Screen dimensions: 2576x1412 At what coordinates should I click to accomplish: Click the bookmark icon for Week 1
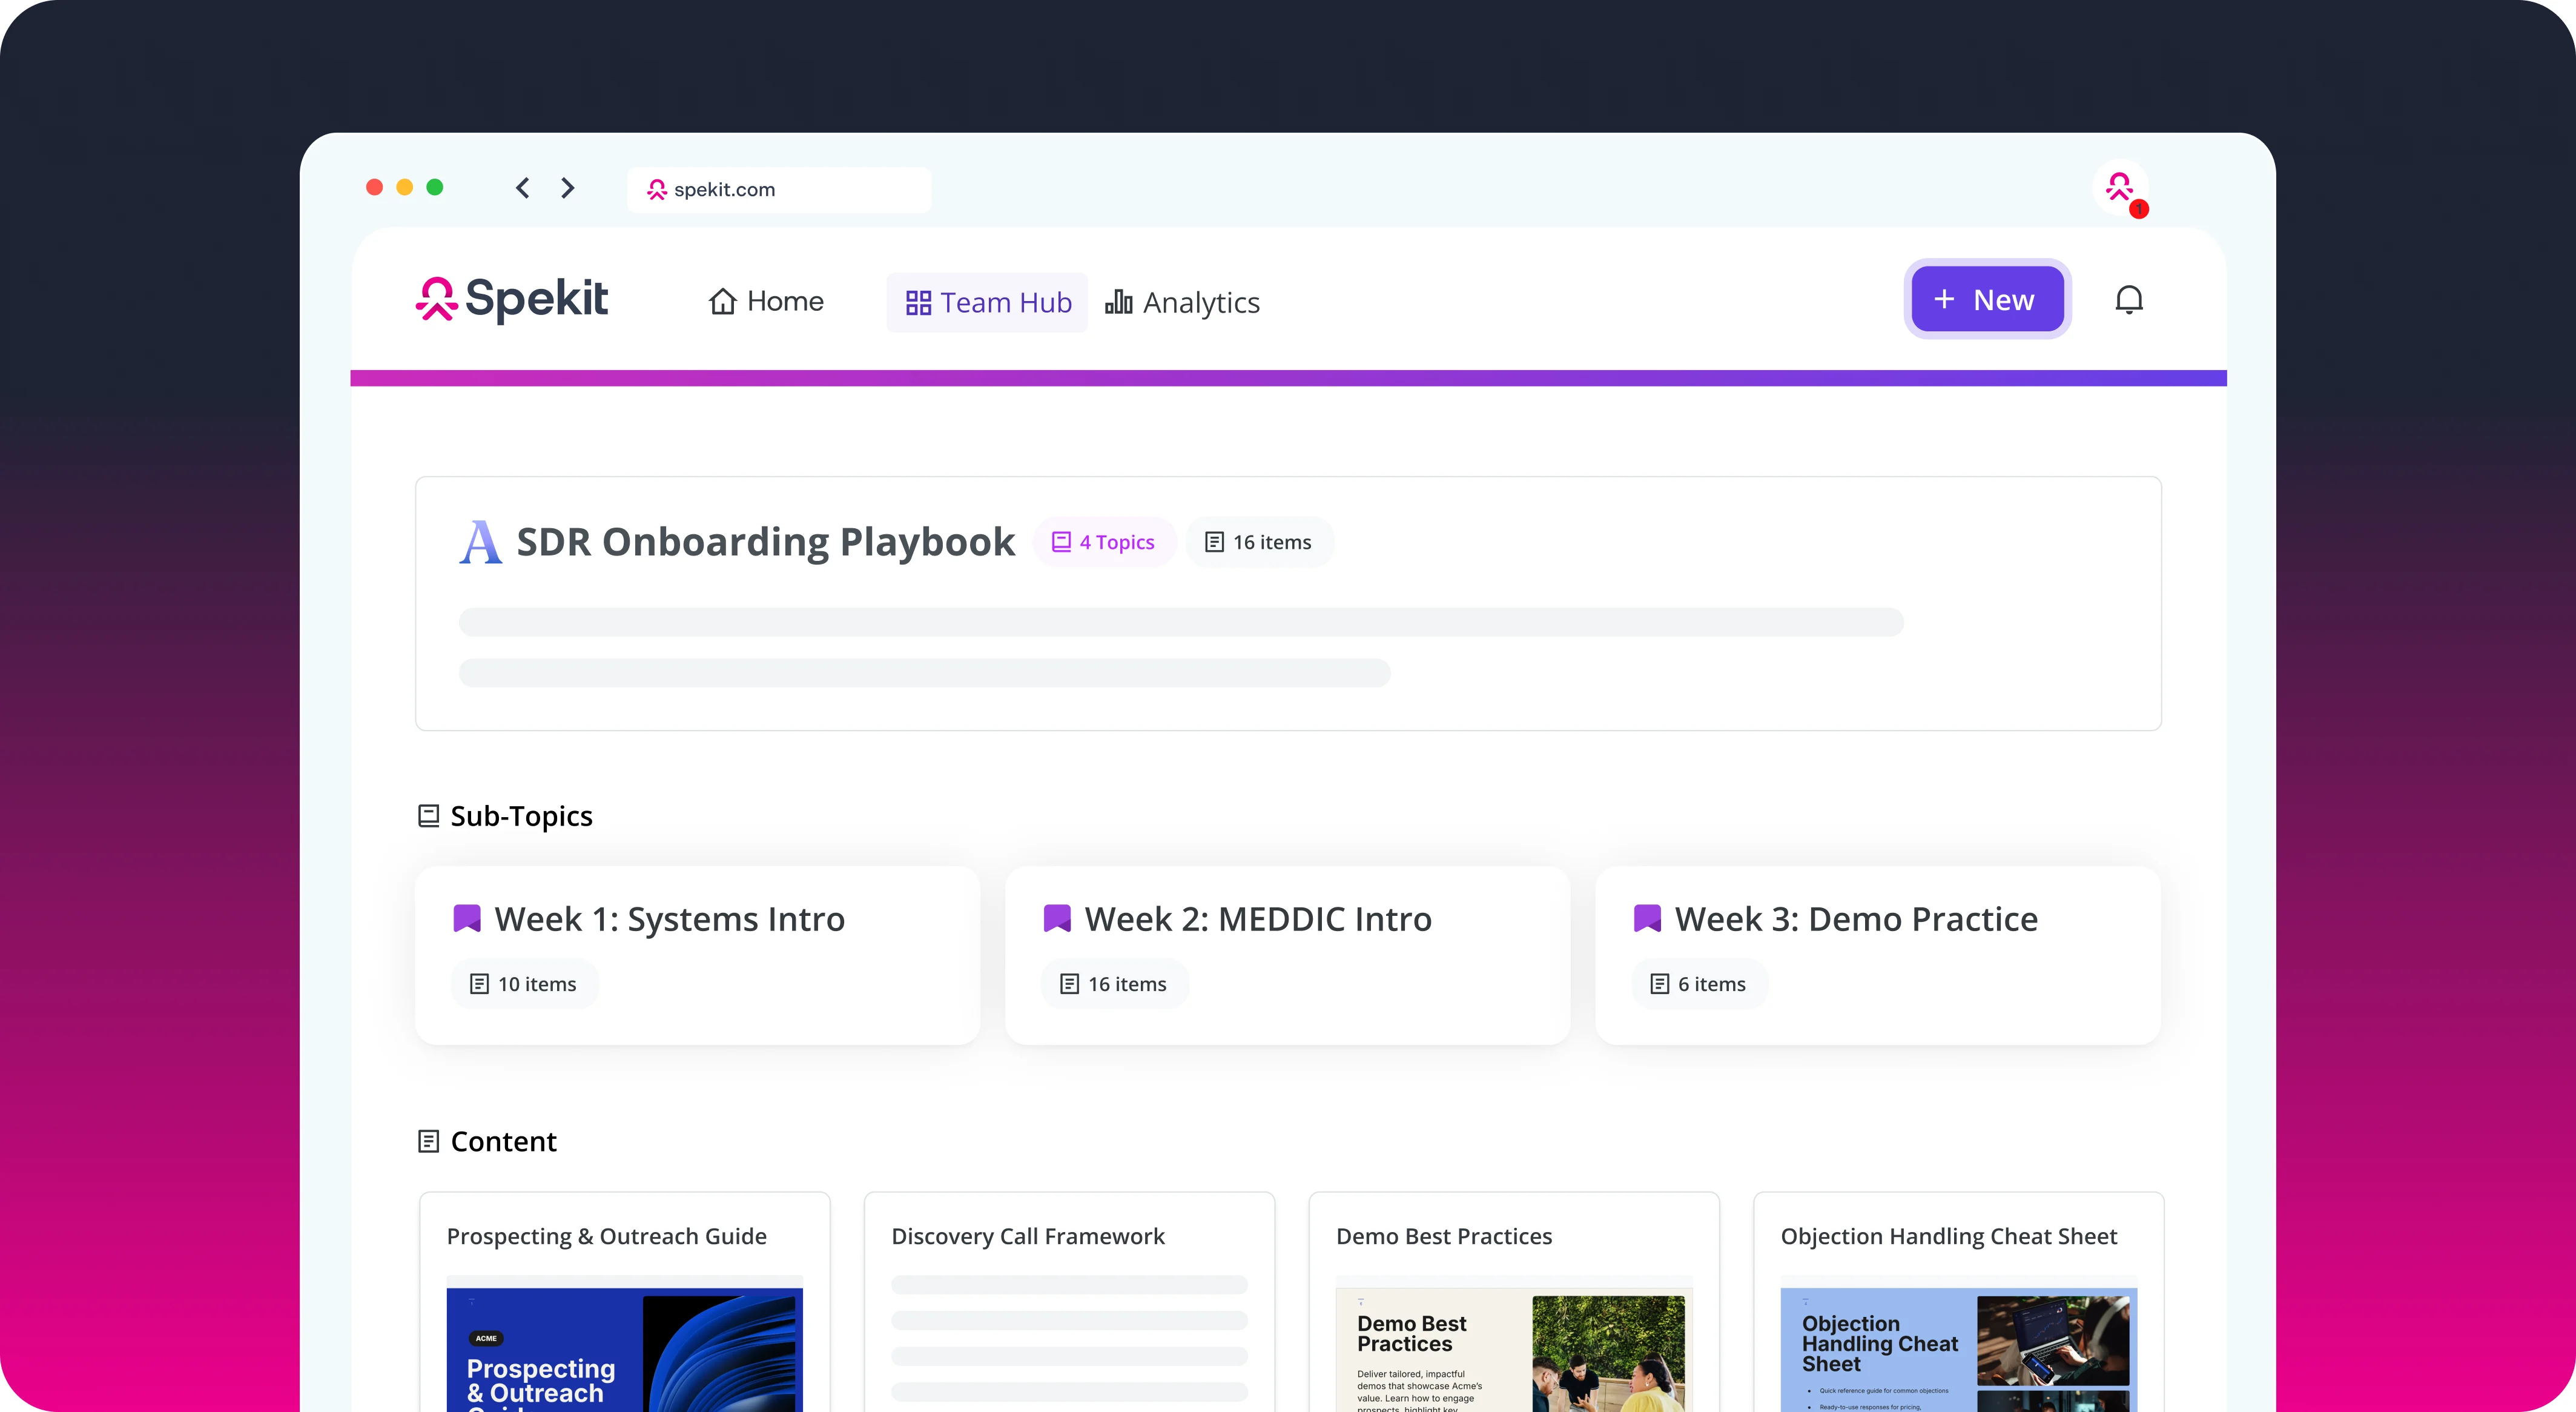467,918
